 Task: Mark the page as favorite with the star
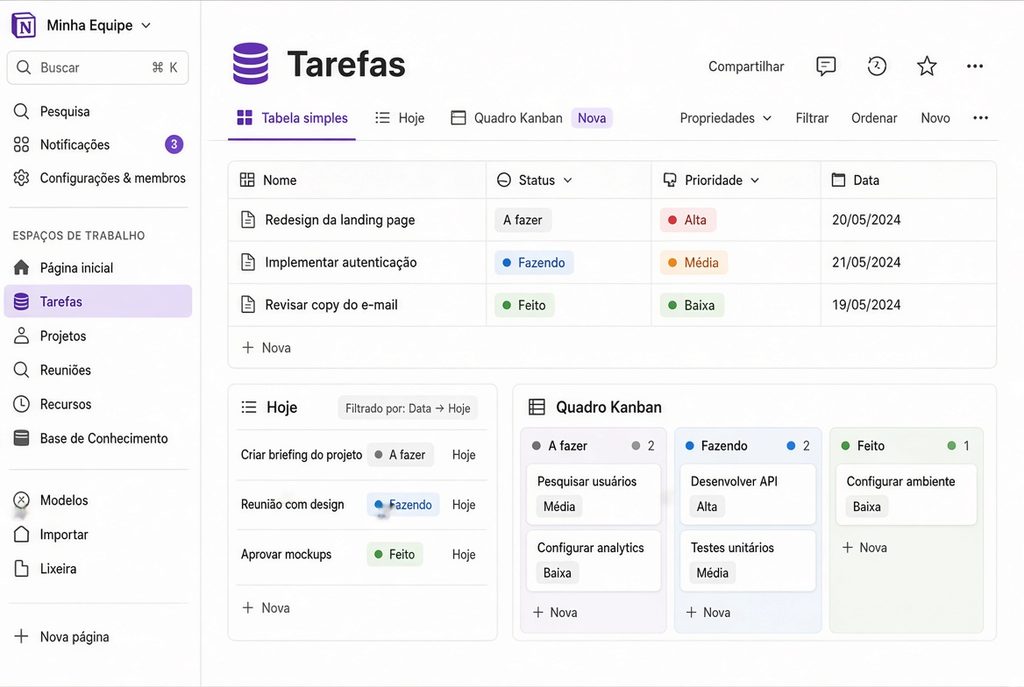click(927, 66)
